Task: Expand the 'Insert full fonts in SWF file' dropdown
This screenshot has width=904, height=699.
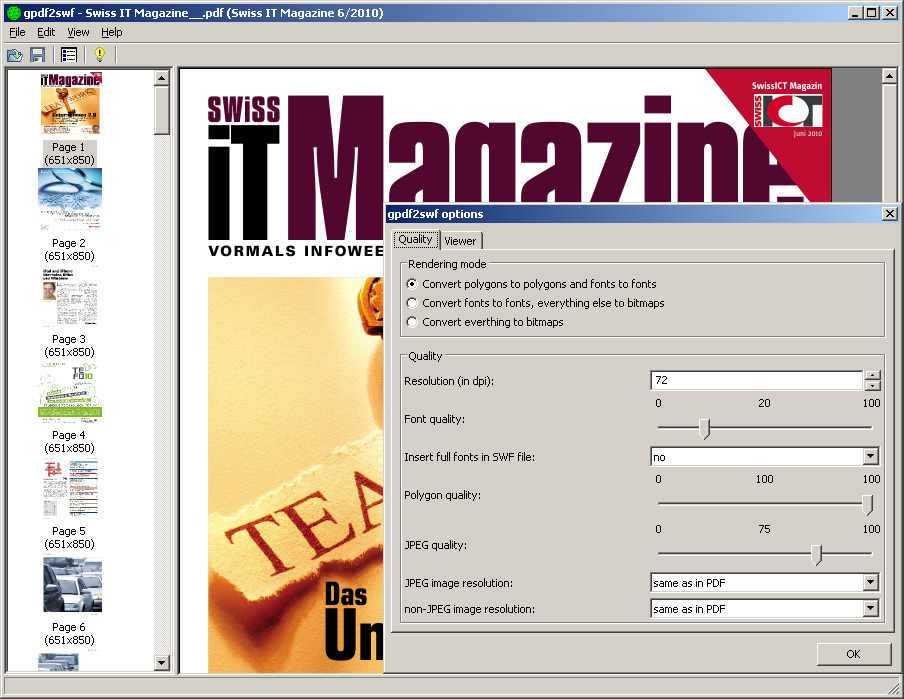Action: tap(871, 457)
